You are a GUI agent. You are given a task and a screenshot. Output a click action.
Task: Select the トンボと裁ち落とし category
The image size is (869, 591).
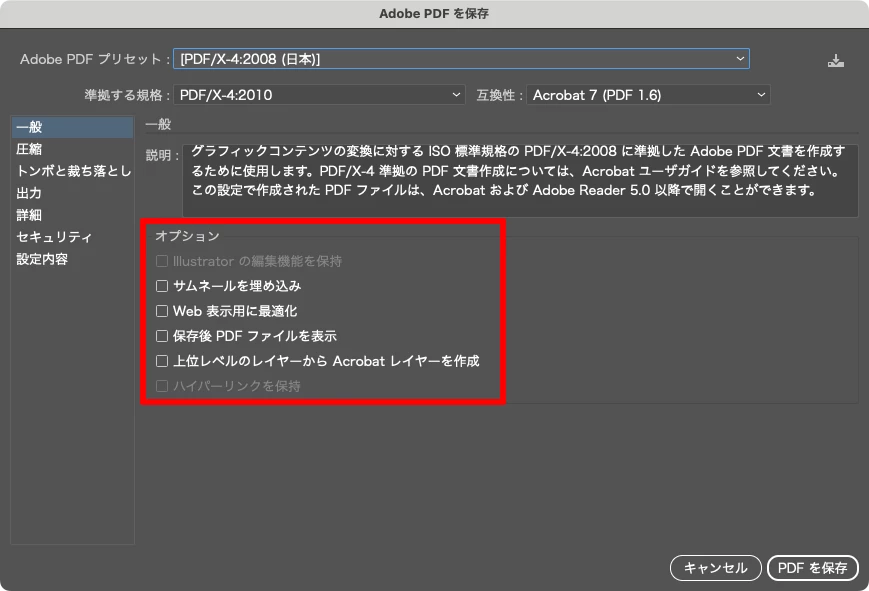[x=72, y=171]
